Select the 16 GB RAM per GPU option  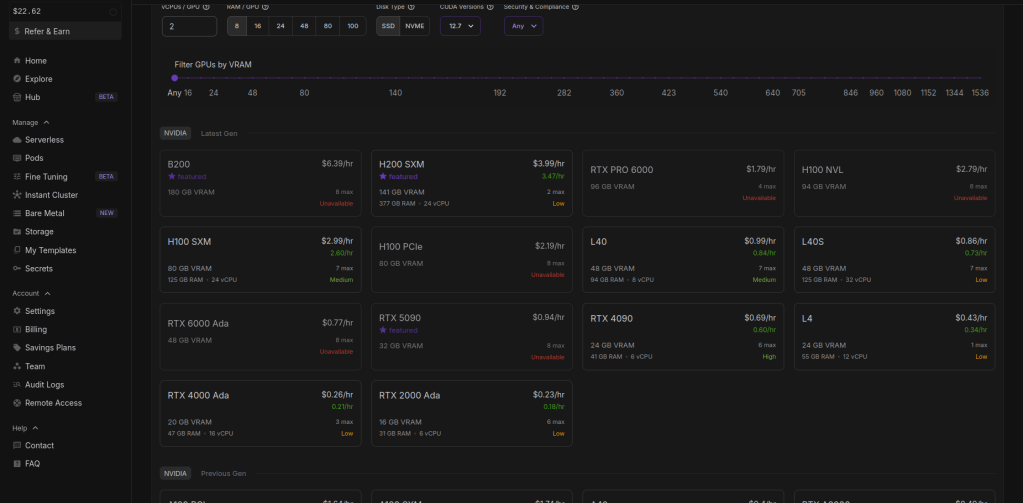[x=257, y=26]
